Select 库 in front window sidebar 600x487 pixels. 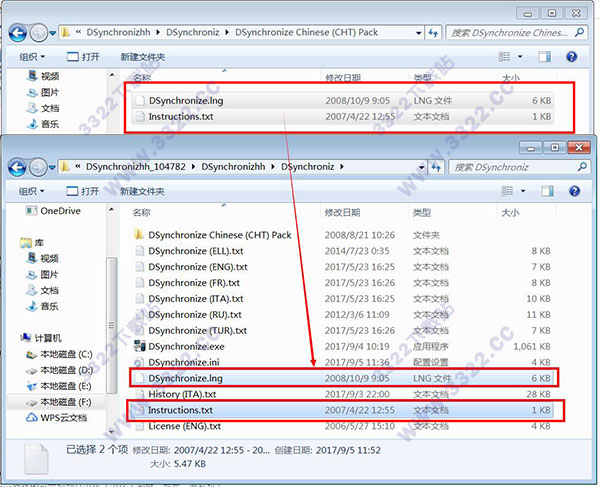tap(32, 243)
